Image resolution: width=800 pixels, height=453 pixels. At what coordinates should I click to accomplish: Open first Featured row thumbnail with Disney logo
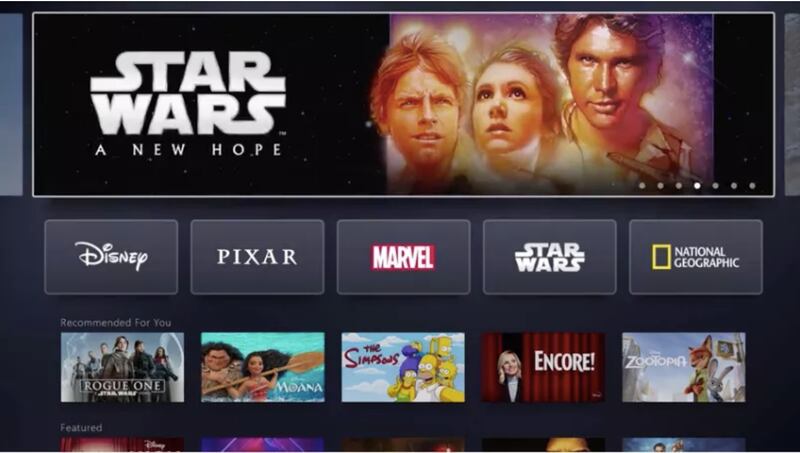pos(122,444)
